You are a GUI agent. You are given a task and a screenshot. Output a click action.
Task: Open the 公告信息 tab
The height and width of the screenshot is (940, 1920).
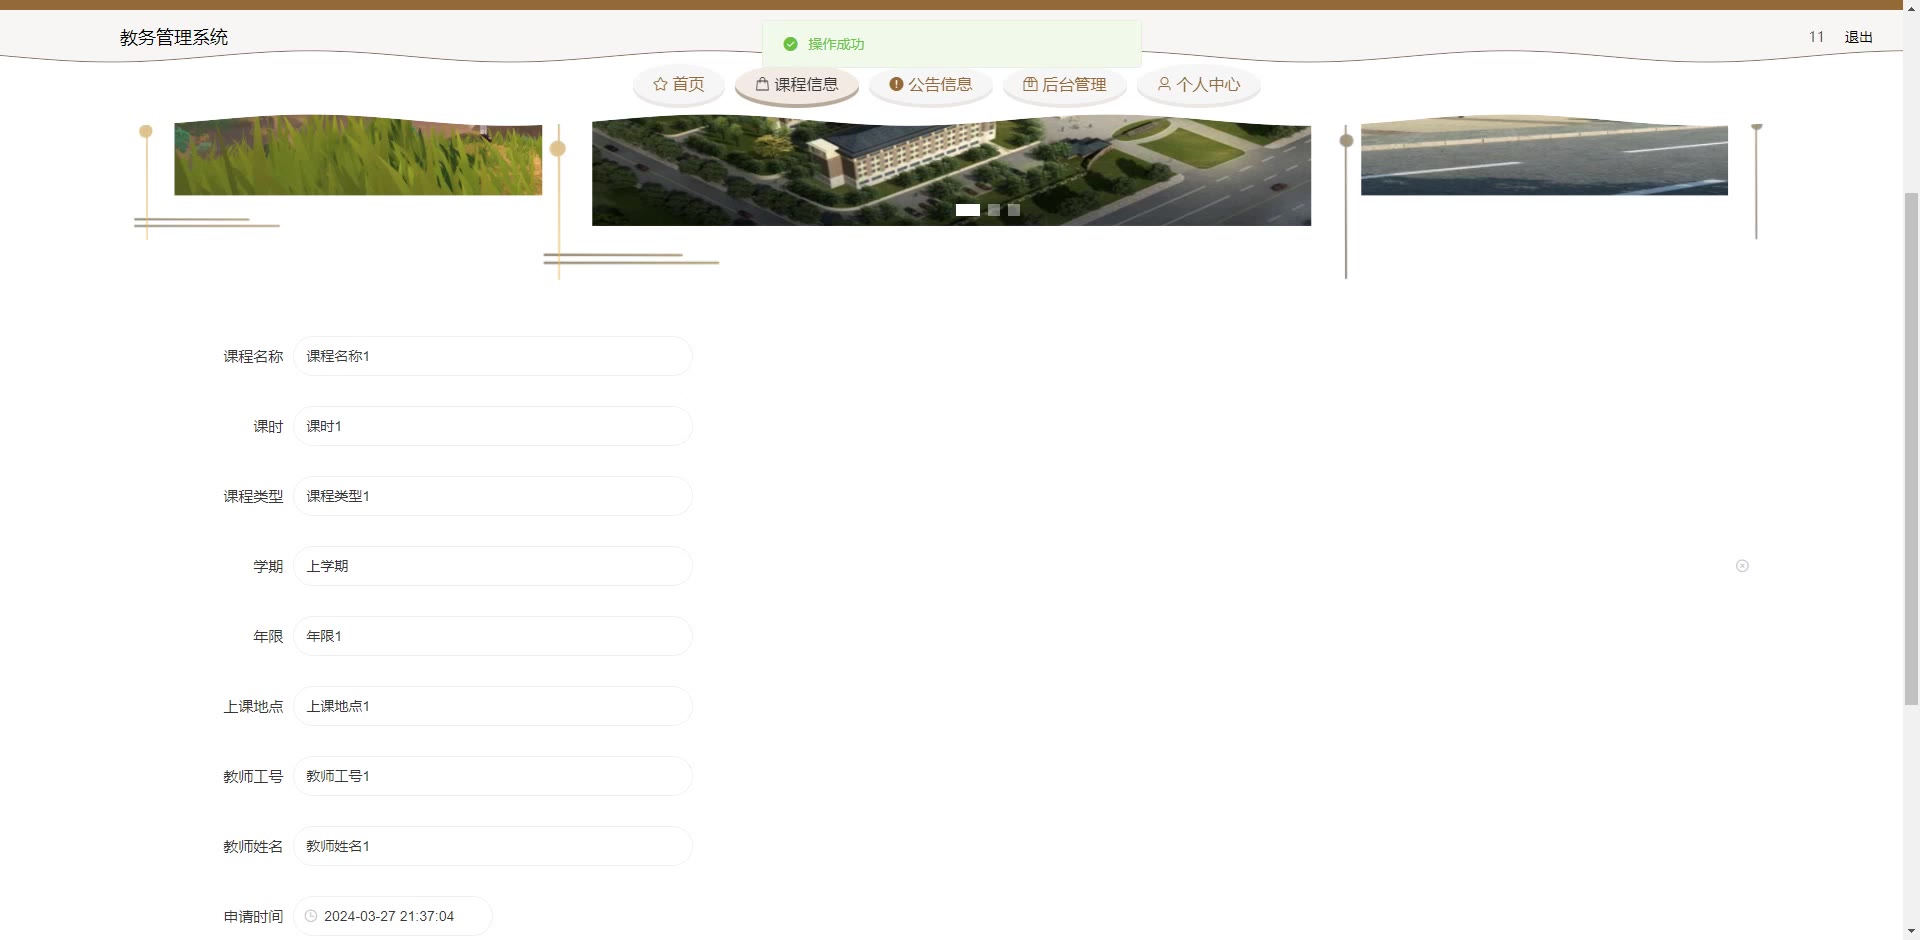(930, 84)
